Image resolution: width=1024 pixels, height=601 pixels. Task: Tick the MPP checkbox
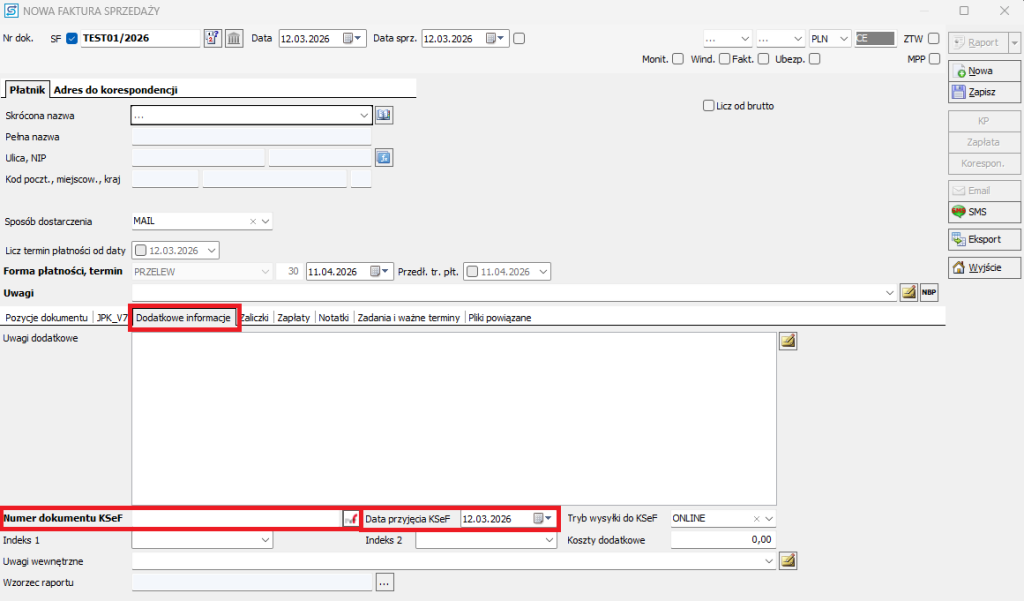[934, 59]
